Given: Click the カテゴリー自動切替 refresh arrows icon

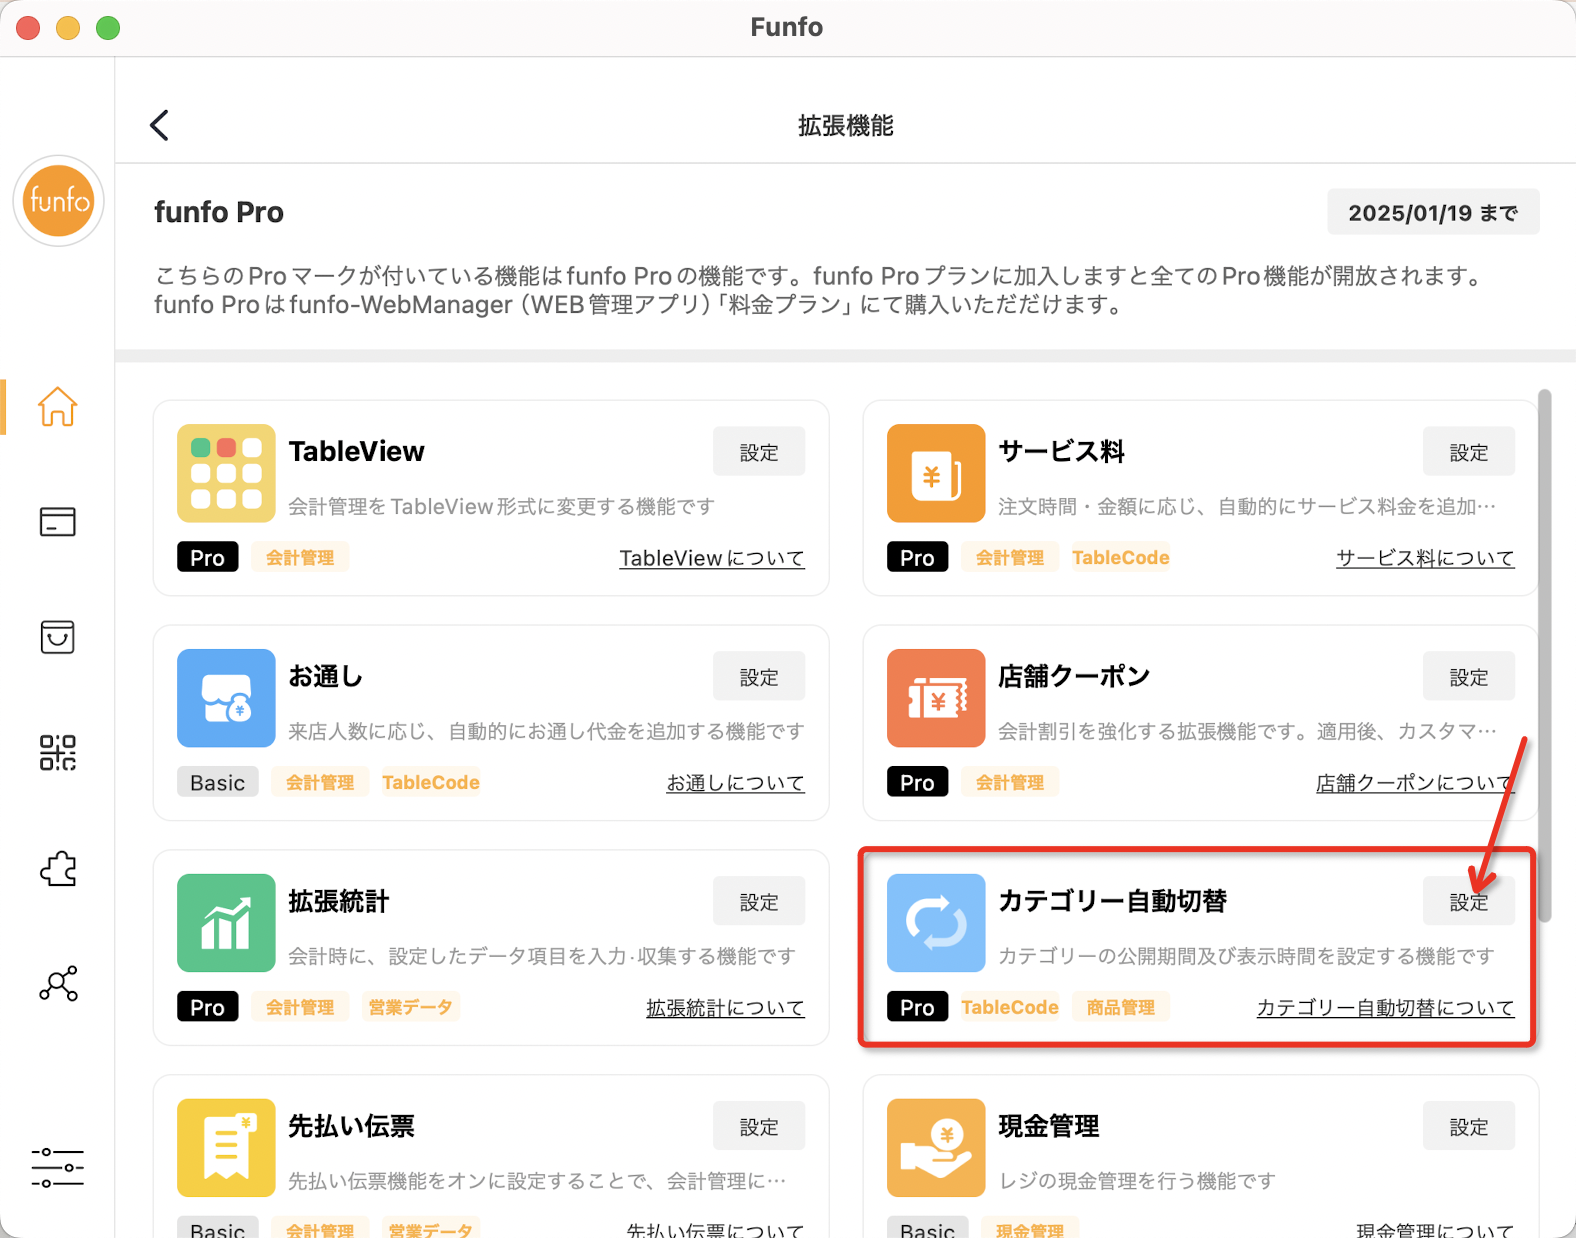Looking at the screenshot, I should (x=936, y=923).
